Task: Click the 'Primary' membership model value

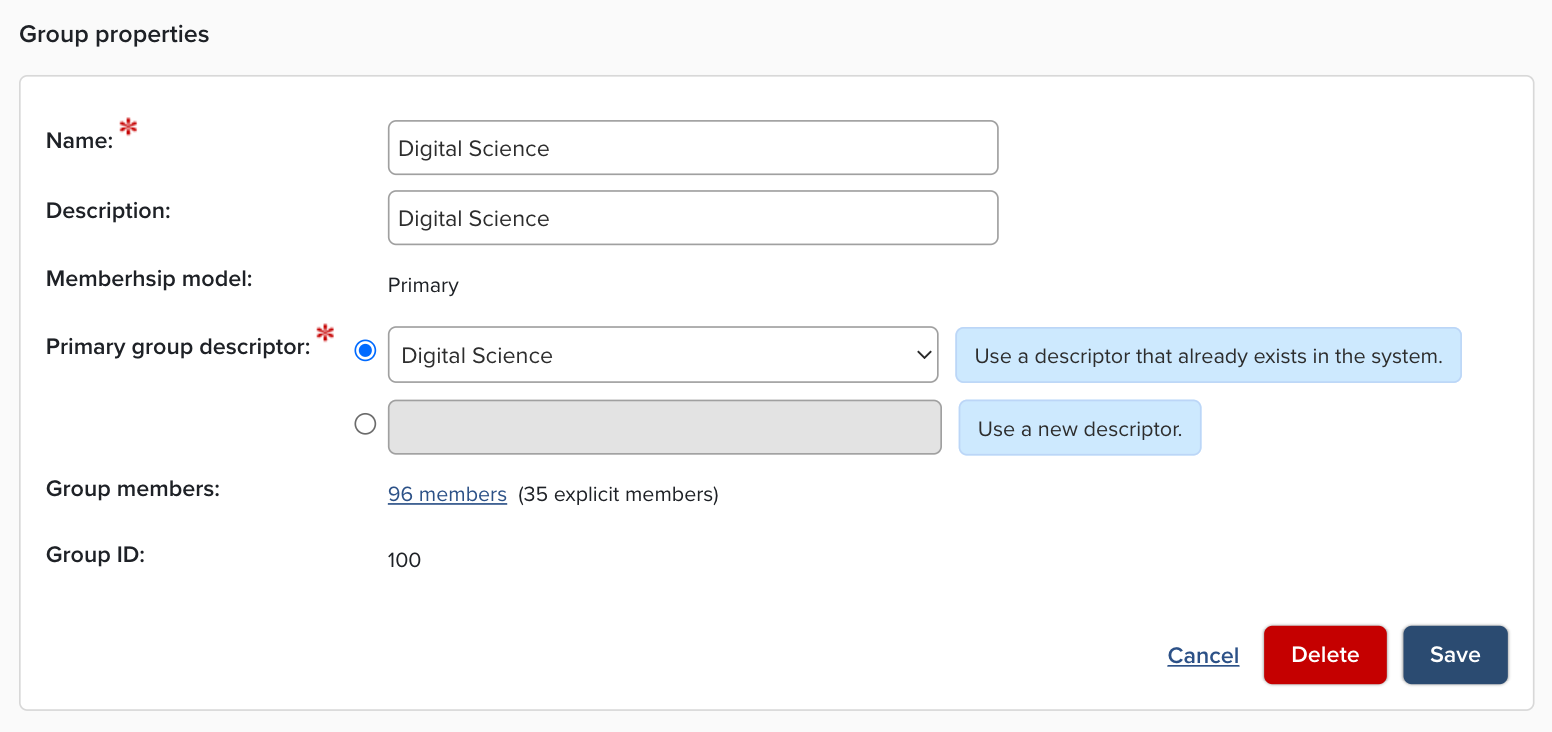Action: (x=423, y=286)
